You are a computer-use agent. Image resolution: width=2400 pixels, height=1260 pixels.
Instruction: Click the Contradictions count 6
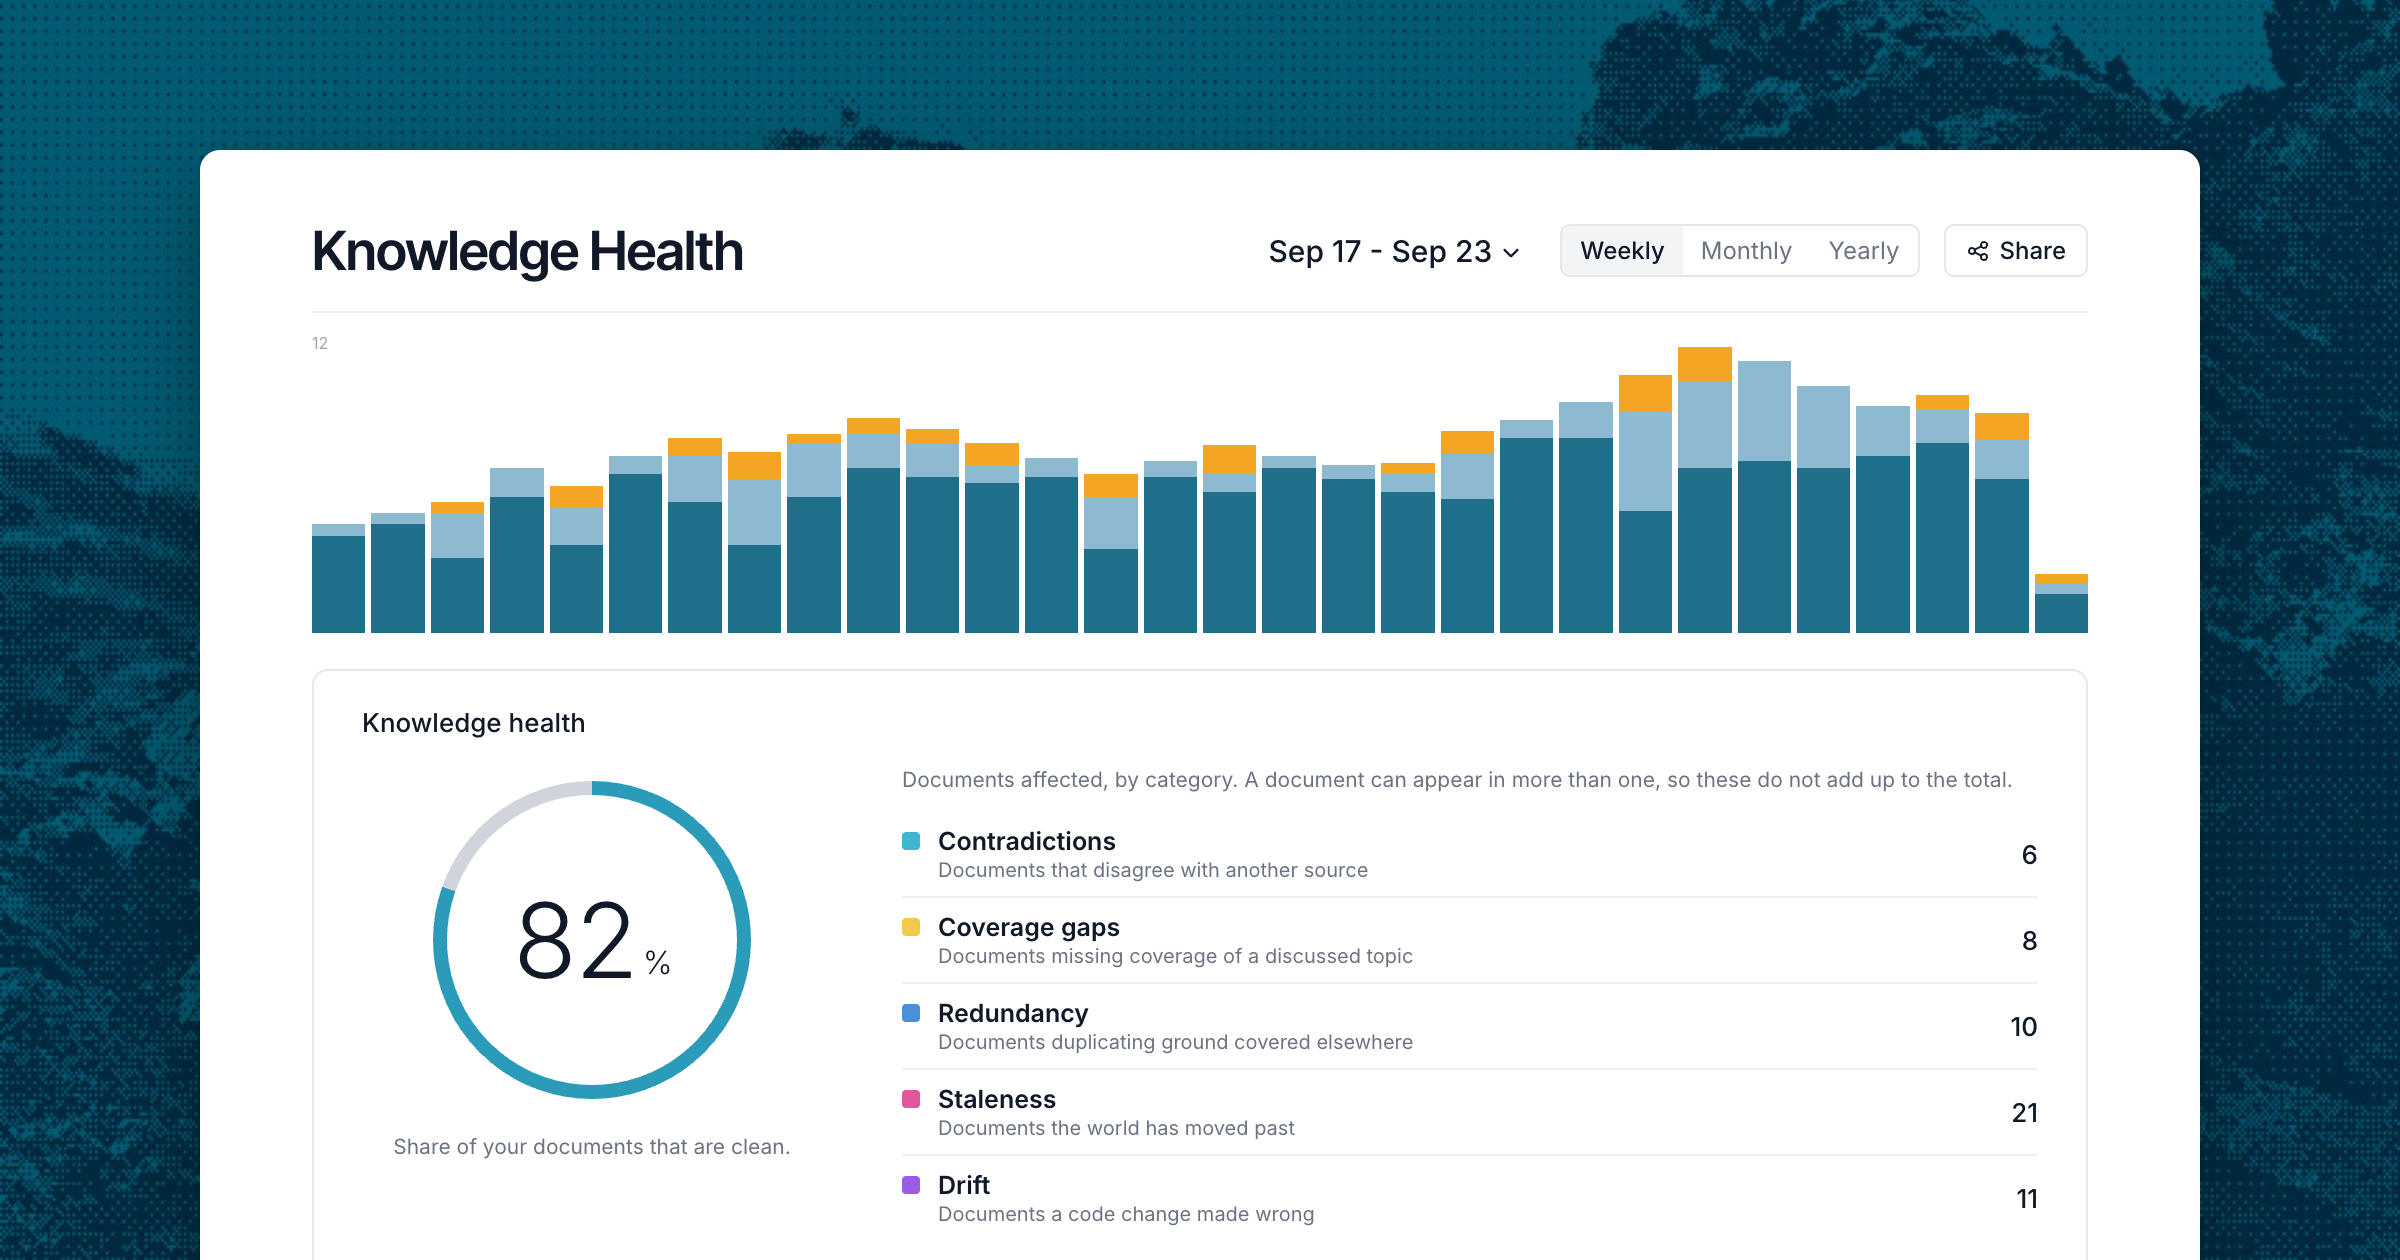click(x=2029, y=855)
